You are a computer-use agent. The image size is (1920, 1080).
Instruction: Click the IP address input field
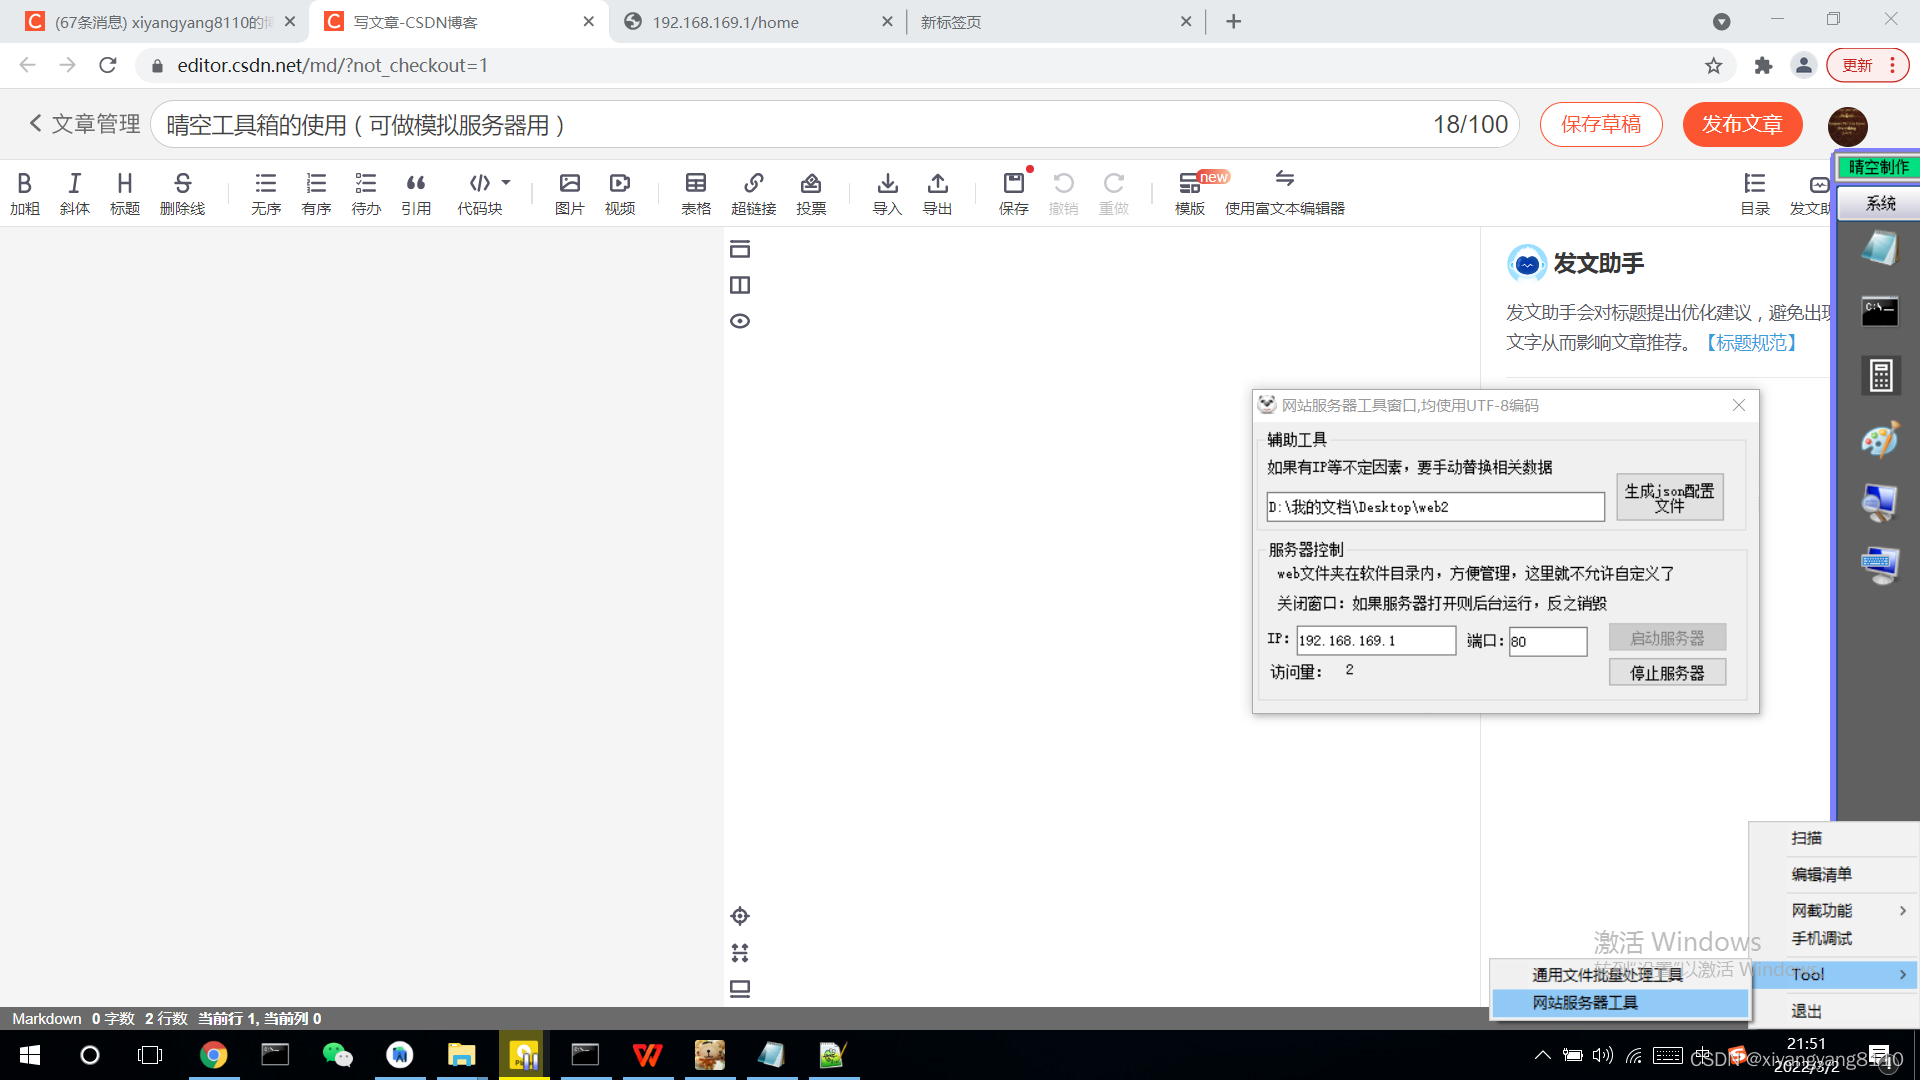[x=1376, y=640]
